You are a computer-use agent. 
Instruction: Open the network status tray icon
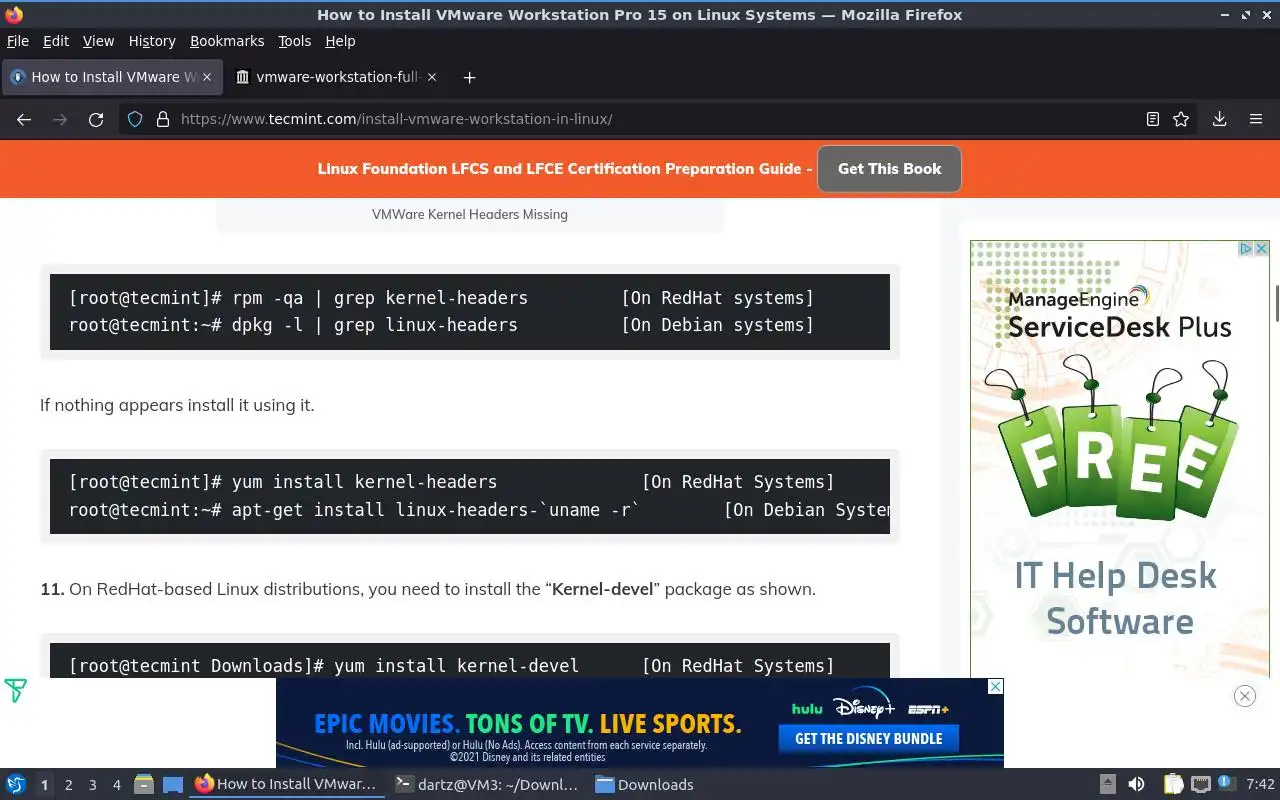coord(1201,785)
